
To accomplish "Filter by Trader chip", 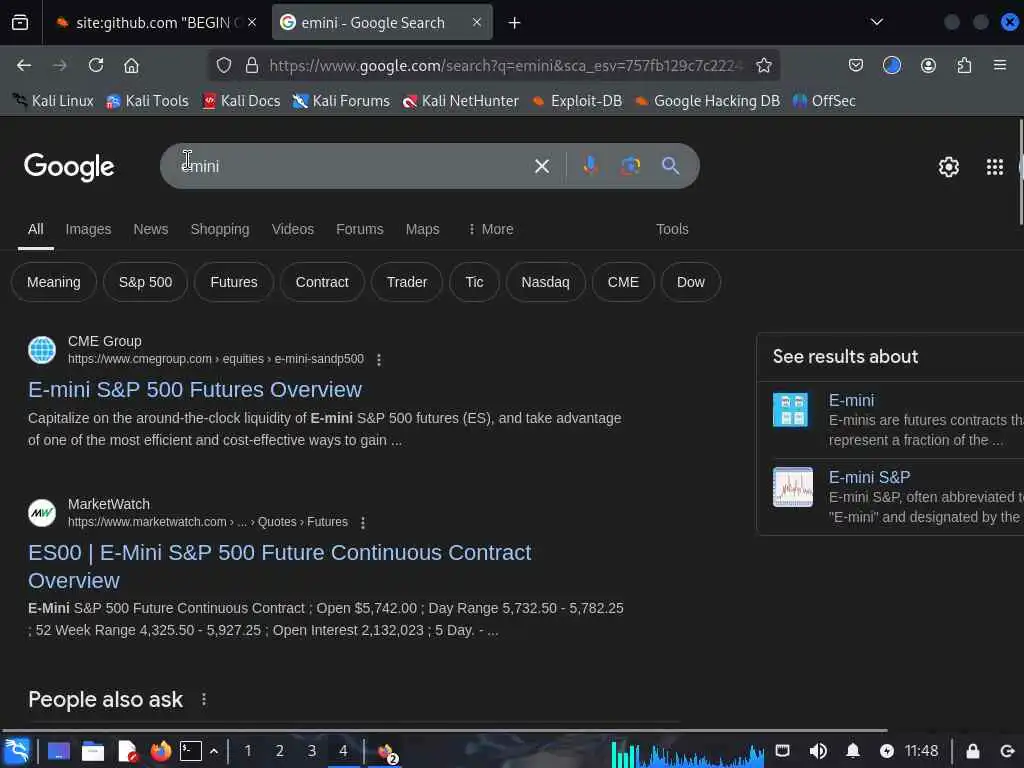I will click(x=407, y=282).
